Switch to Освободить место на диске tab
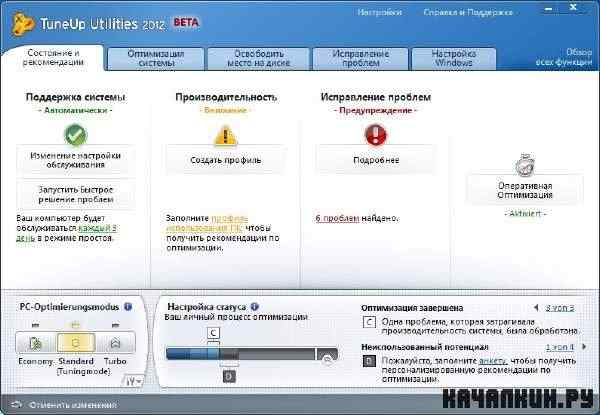Image resolution: width=600 pixels, height=415 pixels. (258, 59)
